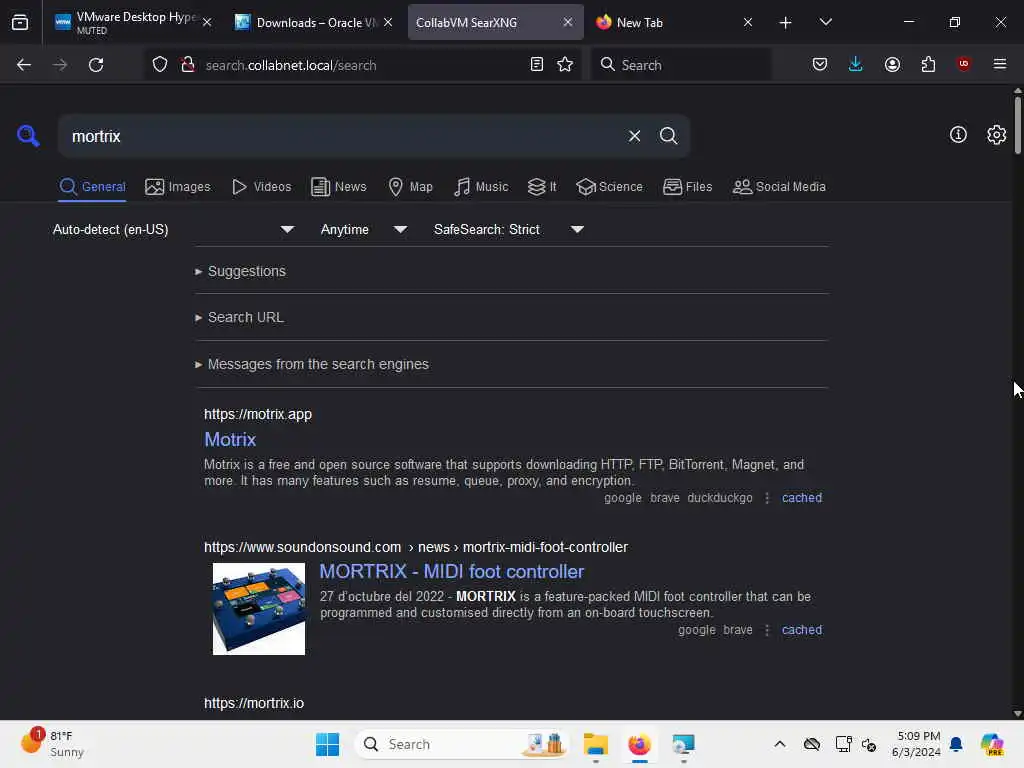Open a new browser tab
This screenshot has width=1024, height=768.
pos(786,23)
